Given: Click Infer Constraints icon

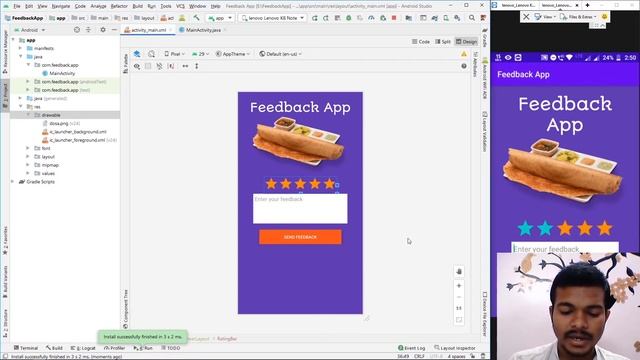Looking at the screenshot, I should click(171, 66).
